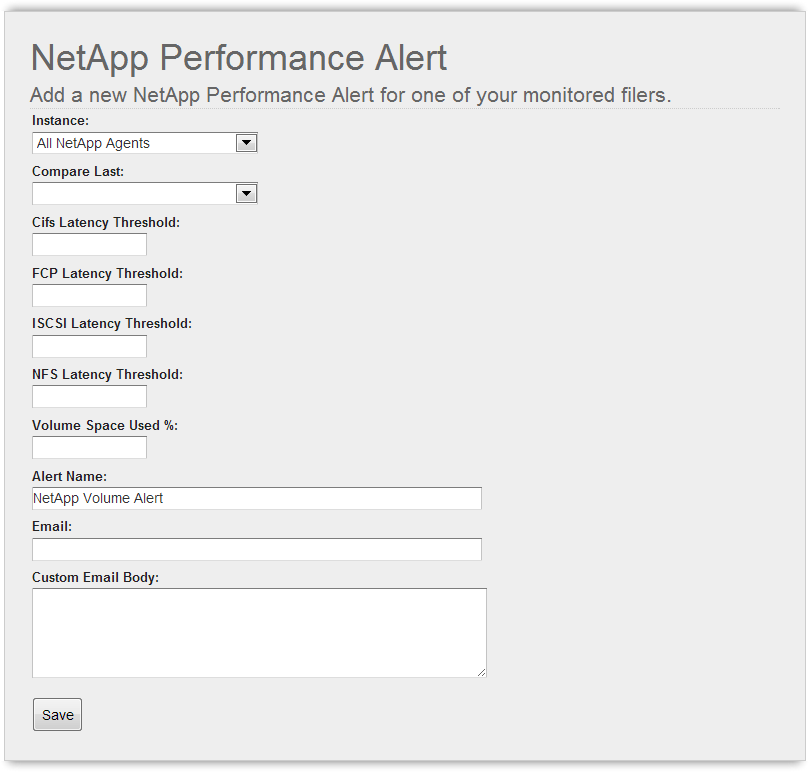The height and width of the screenshot is (772, 809).
Task: Click the Email address input field
Action: click(257, 549)
